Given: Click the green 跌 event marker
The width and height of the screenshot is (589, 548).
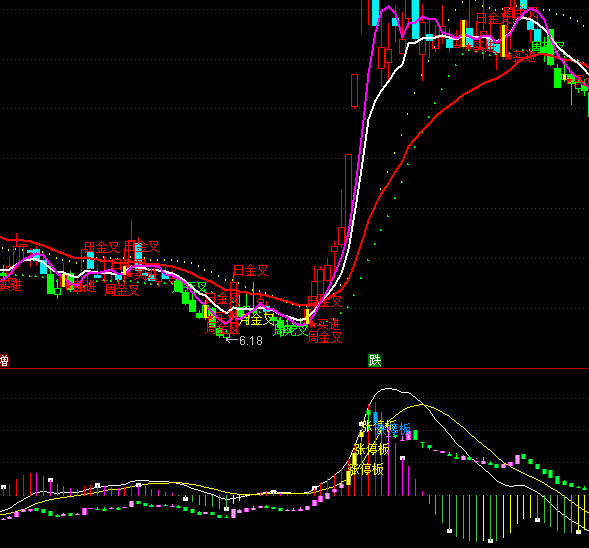Looking at the screenshot, I should coord(374,361).
